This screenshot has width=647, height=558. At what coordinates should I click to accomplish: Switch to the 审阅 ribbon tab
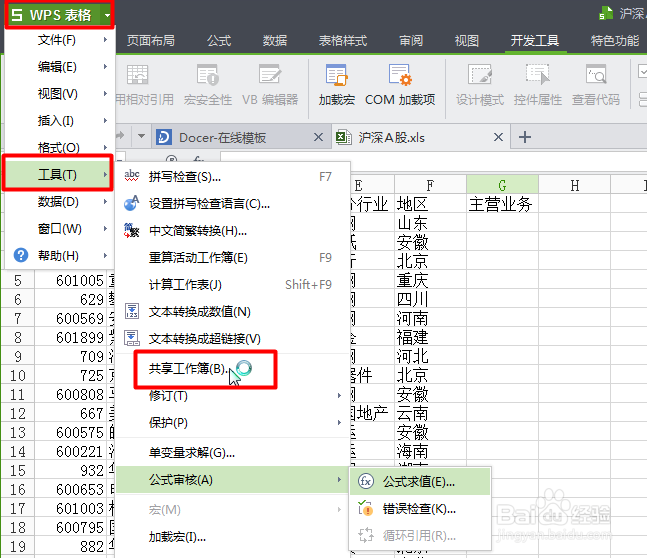411,40
